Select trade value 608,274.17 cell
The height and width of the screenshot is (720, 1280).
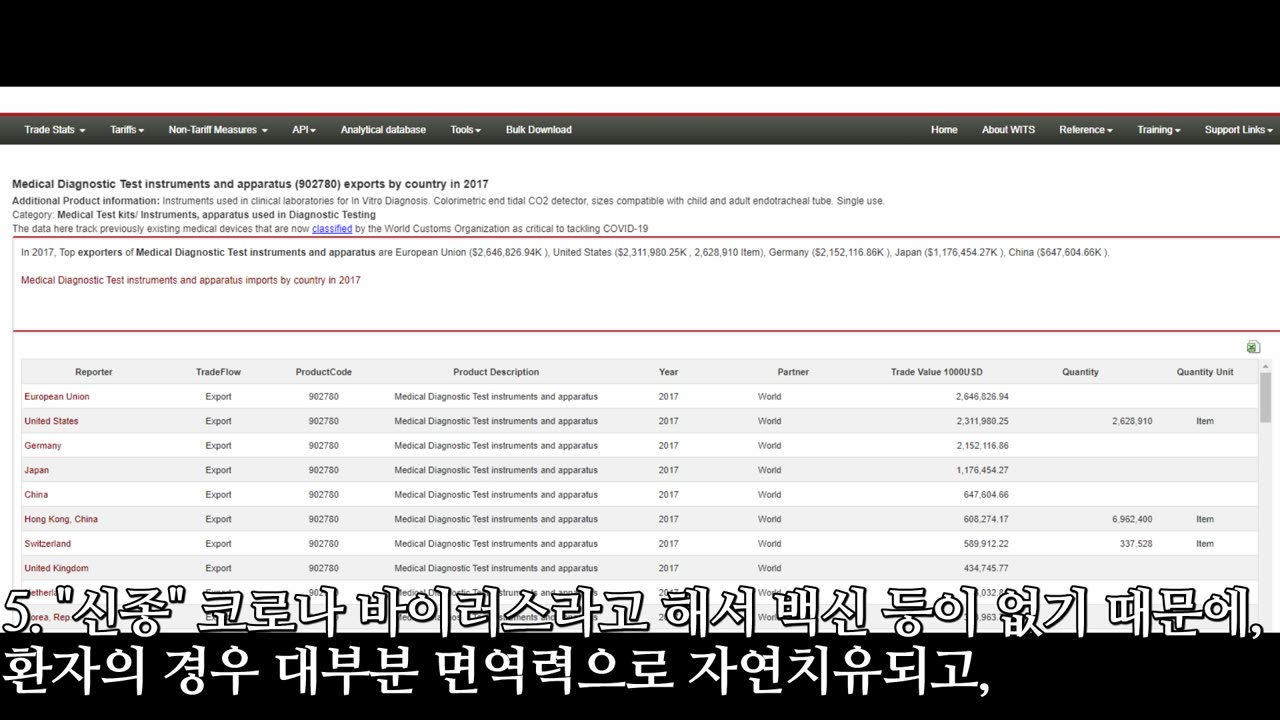986,519
